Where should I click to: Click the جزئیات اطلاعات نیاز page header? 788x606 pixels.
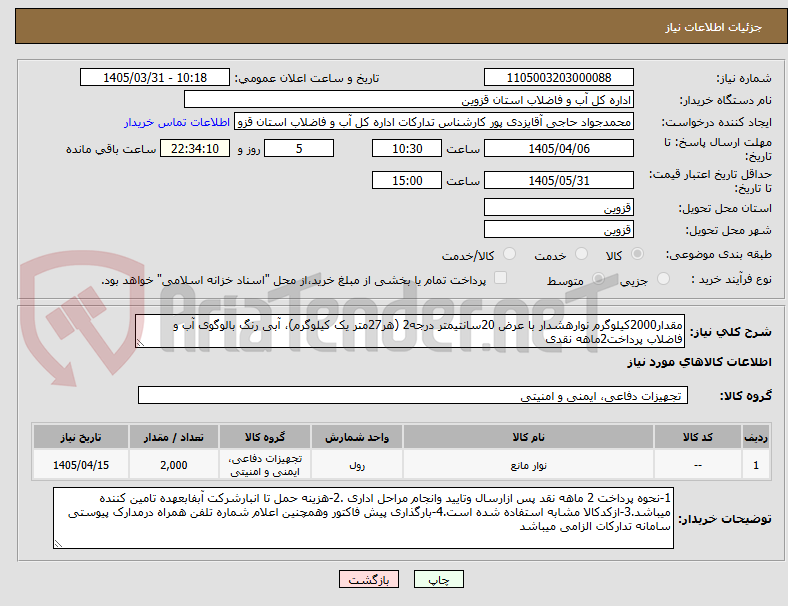[x=714, y=27]
